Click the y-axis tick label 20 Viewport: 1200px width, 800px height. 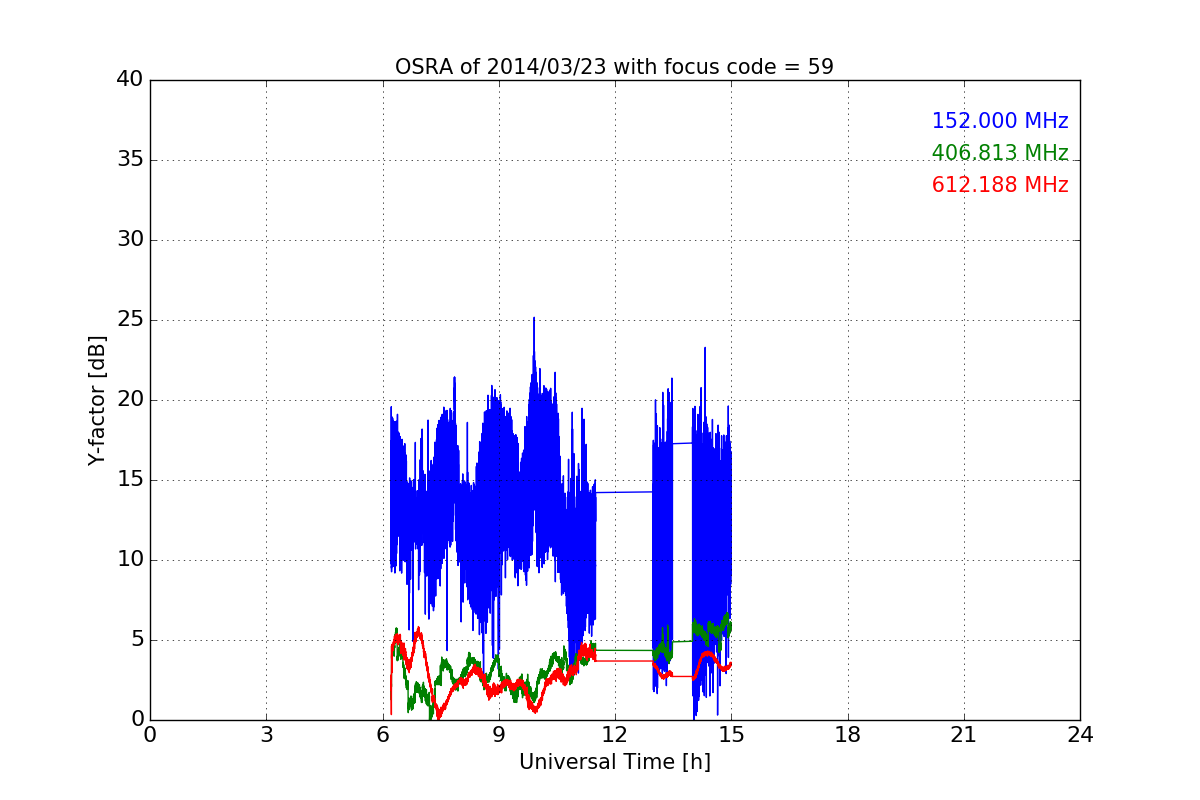tap(130, 400)
